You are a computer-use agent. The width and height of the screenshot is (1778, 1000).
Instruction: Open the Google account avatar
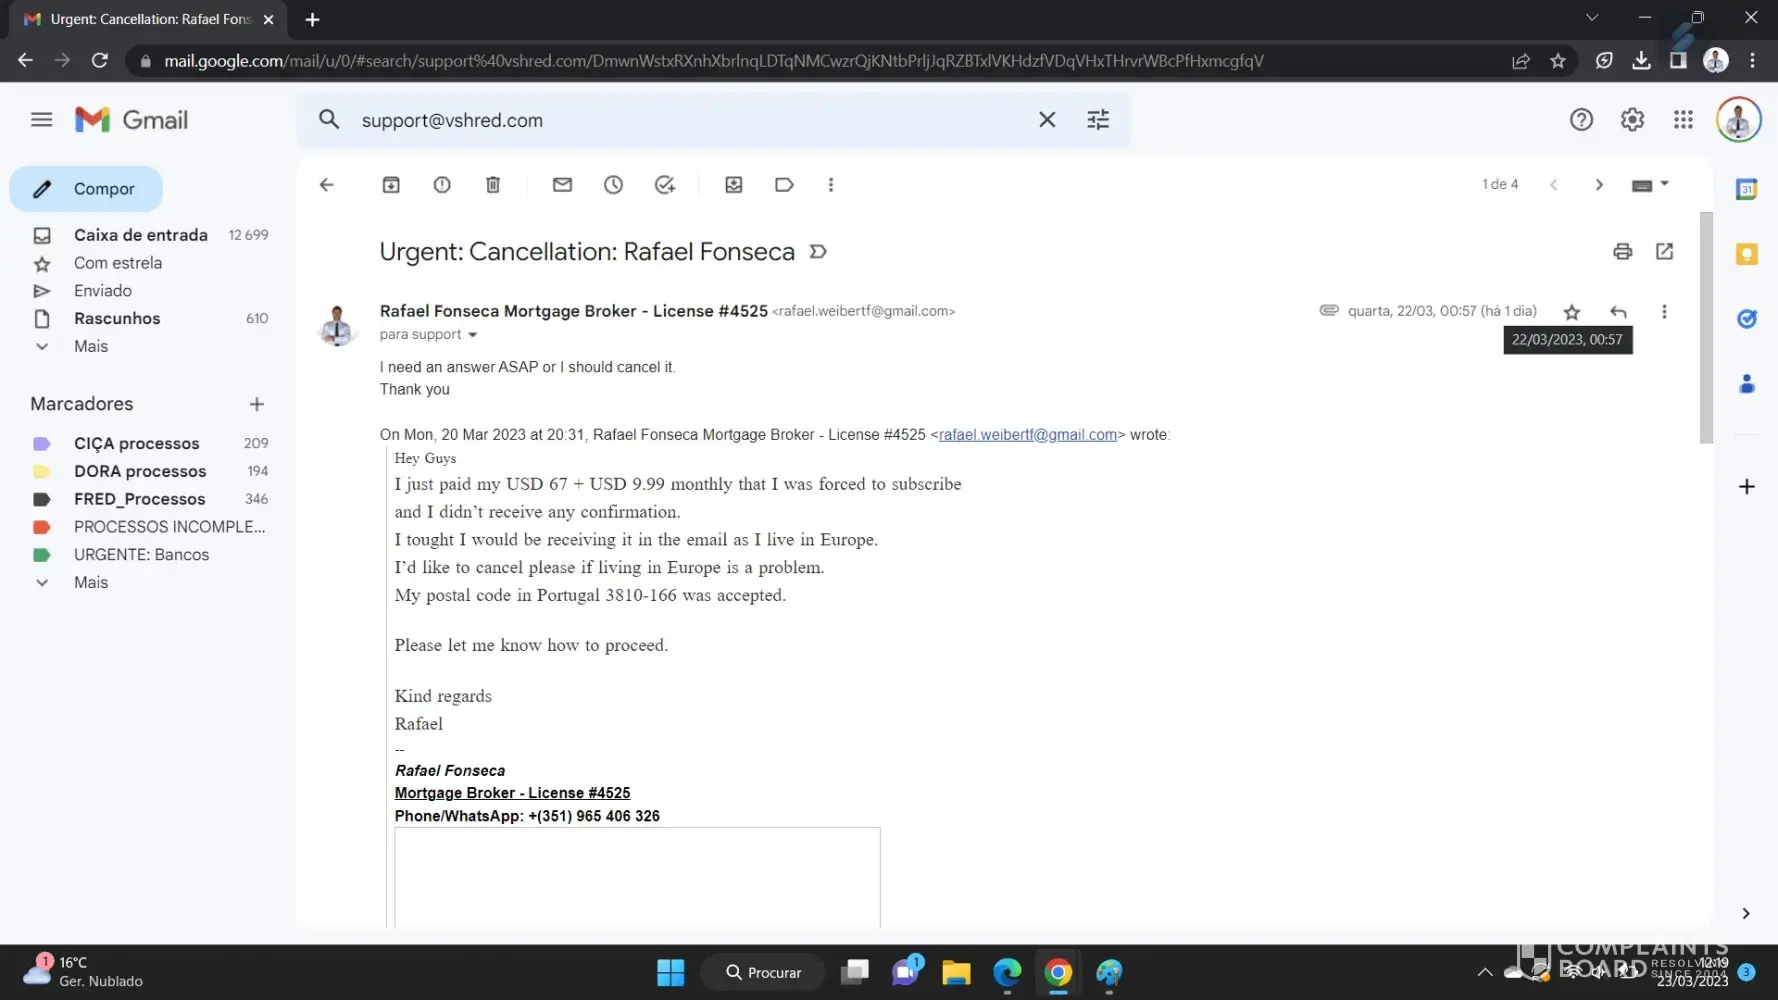(x=1738, y=120)
